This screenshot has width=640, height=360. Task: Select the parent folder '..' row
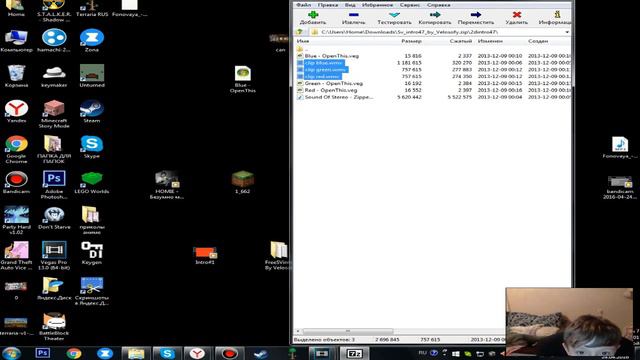pyautogui.click(x=433, y=49)
